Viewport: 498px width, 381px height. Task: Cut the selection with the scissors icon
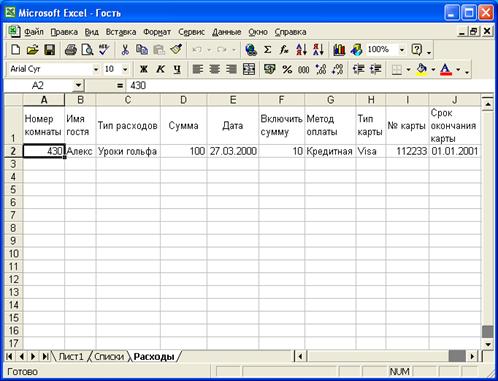point(125,50)
